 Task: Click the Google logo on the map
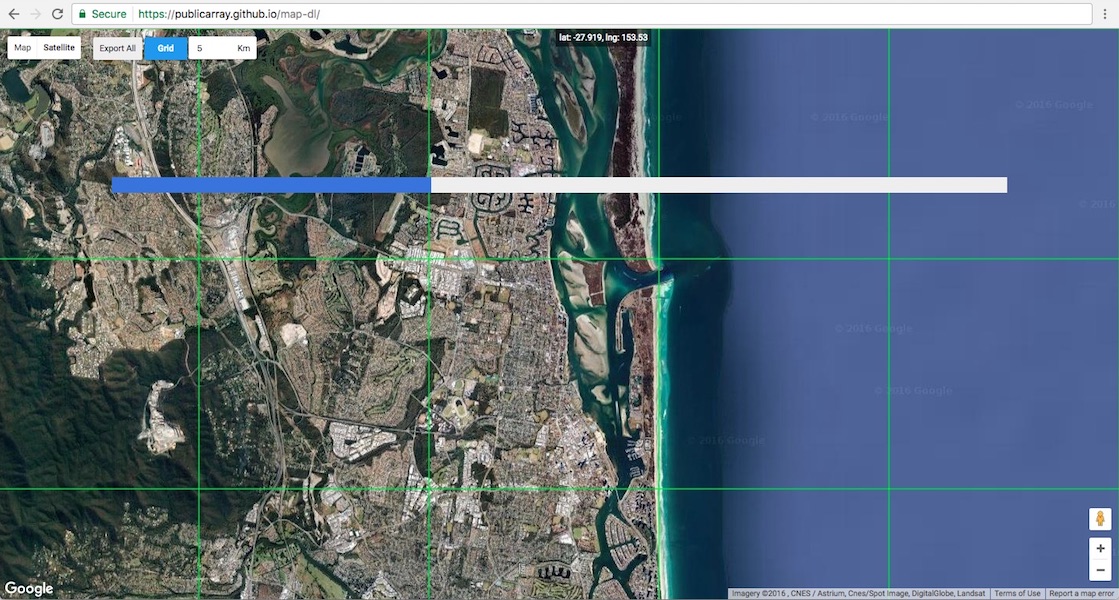(29, 588)
